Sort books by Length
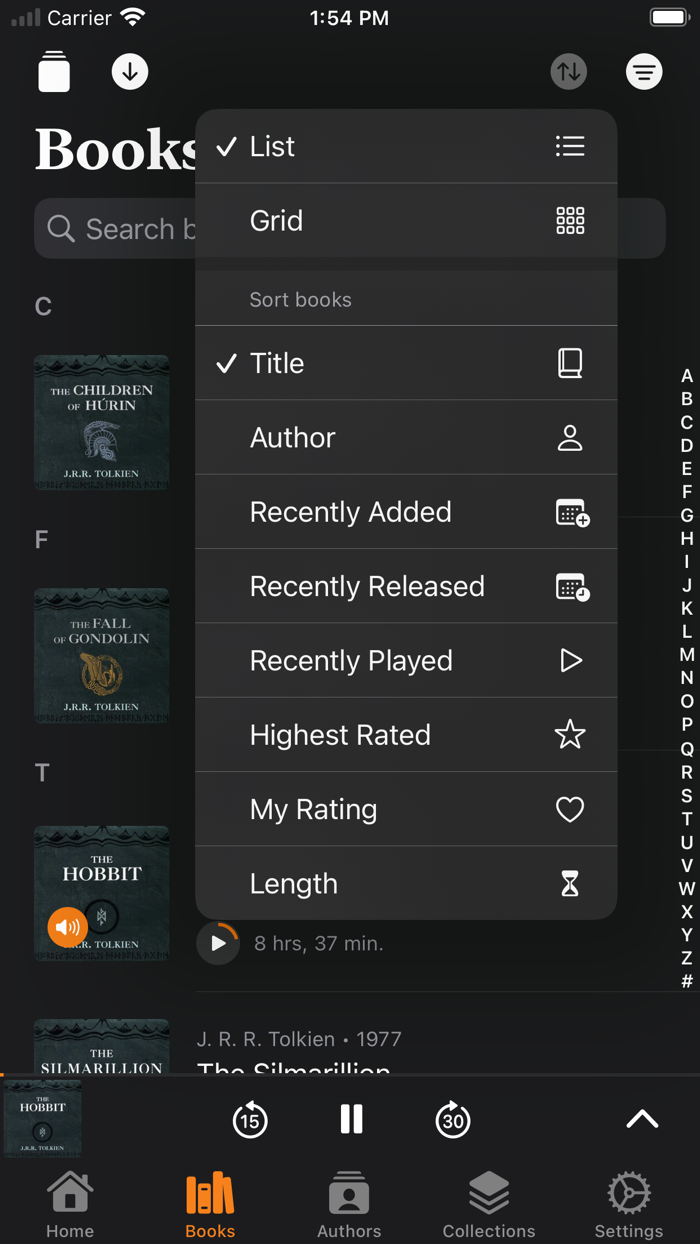The height and width of the screenshot is (1244, 700). 406,884
